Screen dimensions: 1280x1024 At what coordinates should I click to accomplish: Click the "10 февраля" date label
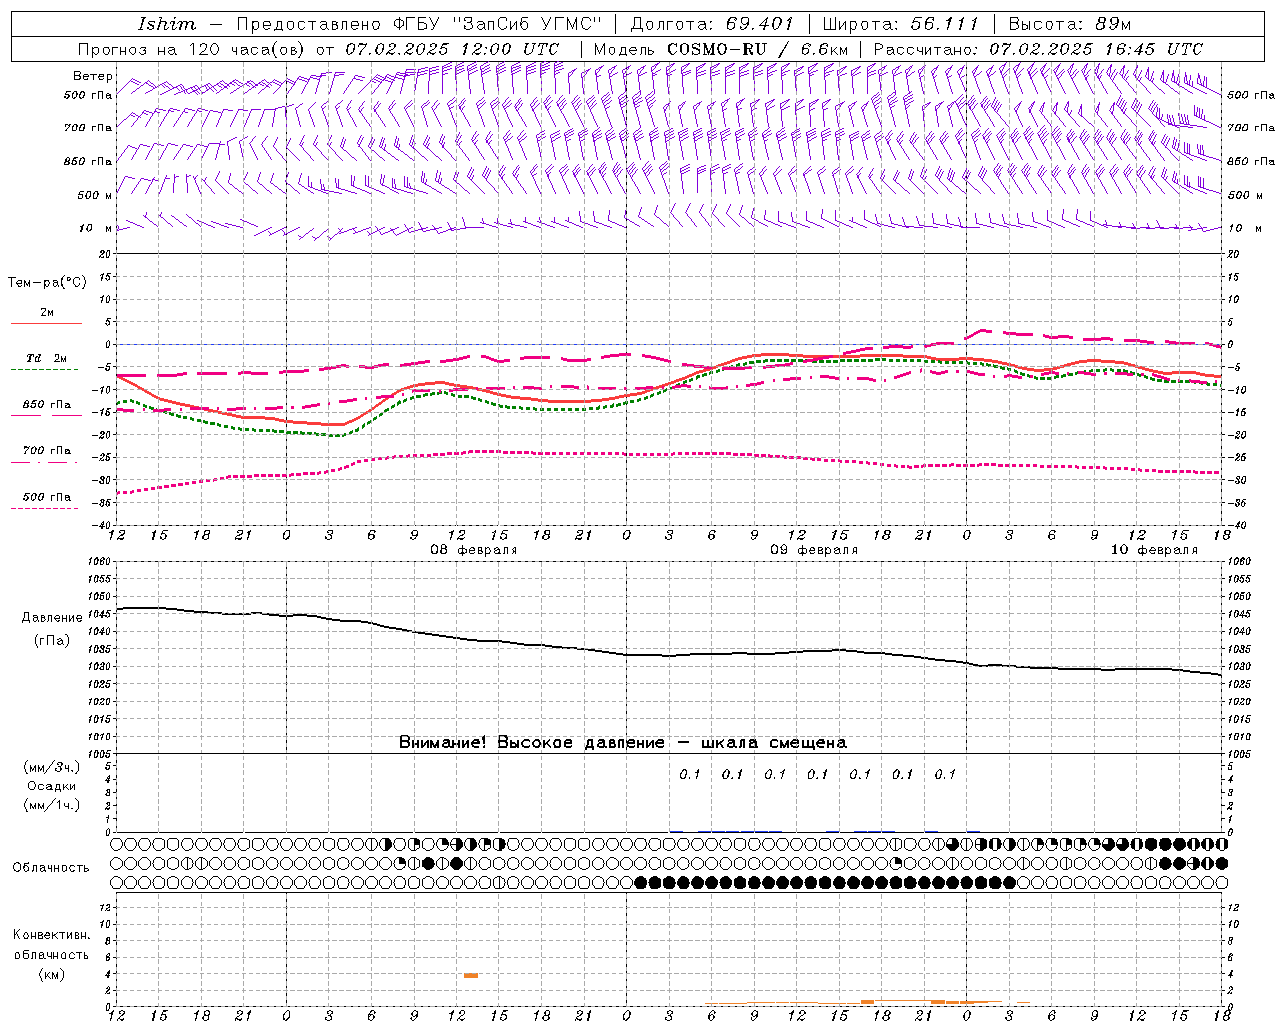(1154, 550)
